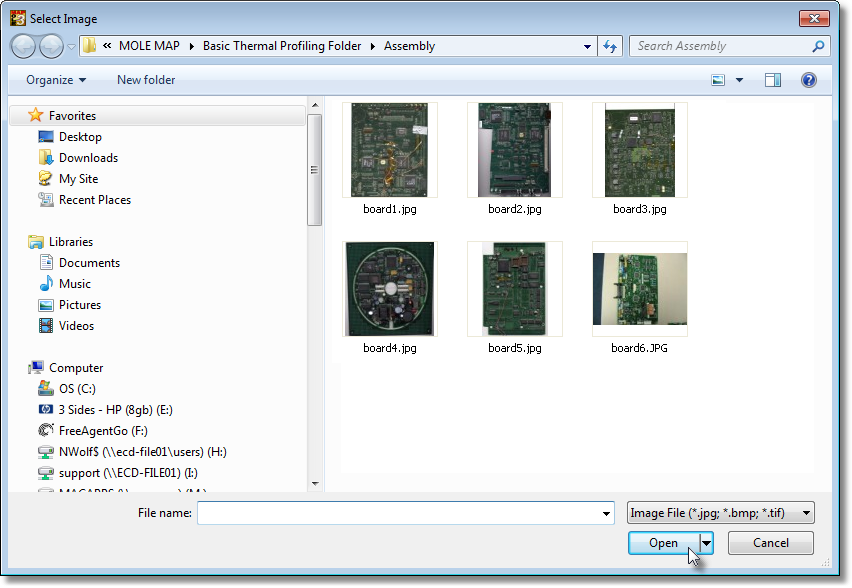Click the Computer icon
852x588 pixels.
click(x=36, y=367)
